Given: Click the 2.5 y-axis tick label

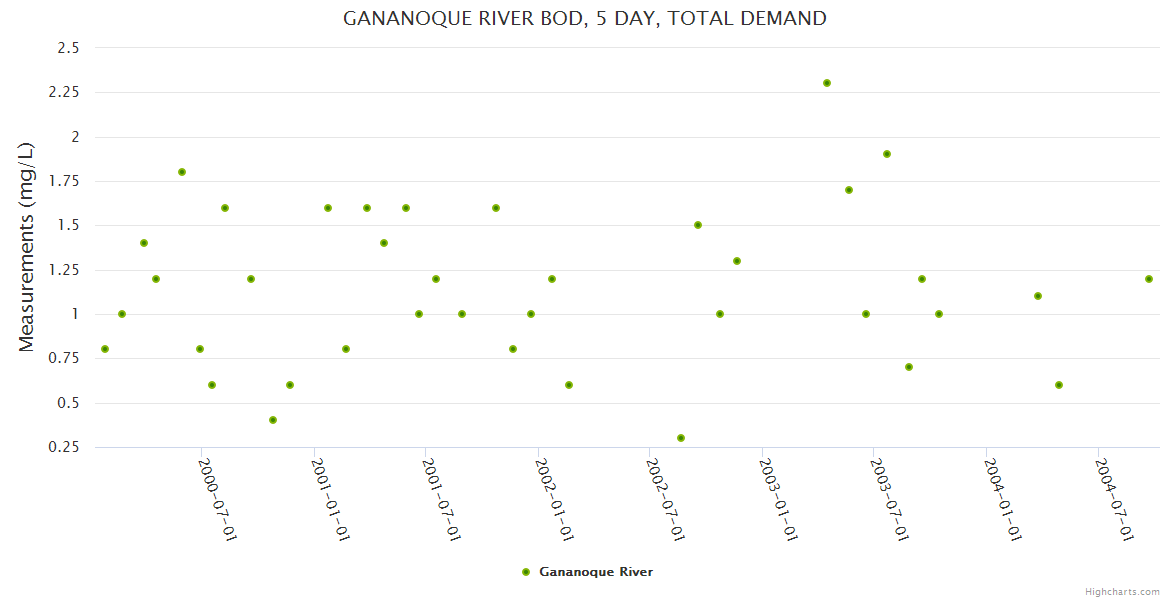Looking at the screenshot, I should 66,48.
